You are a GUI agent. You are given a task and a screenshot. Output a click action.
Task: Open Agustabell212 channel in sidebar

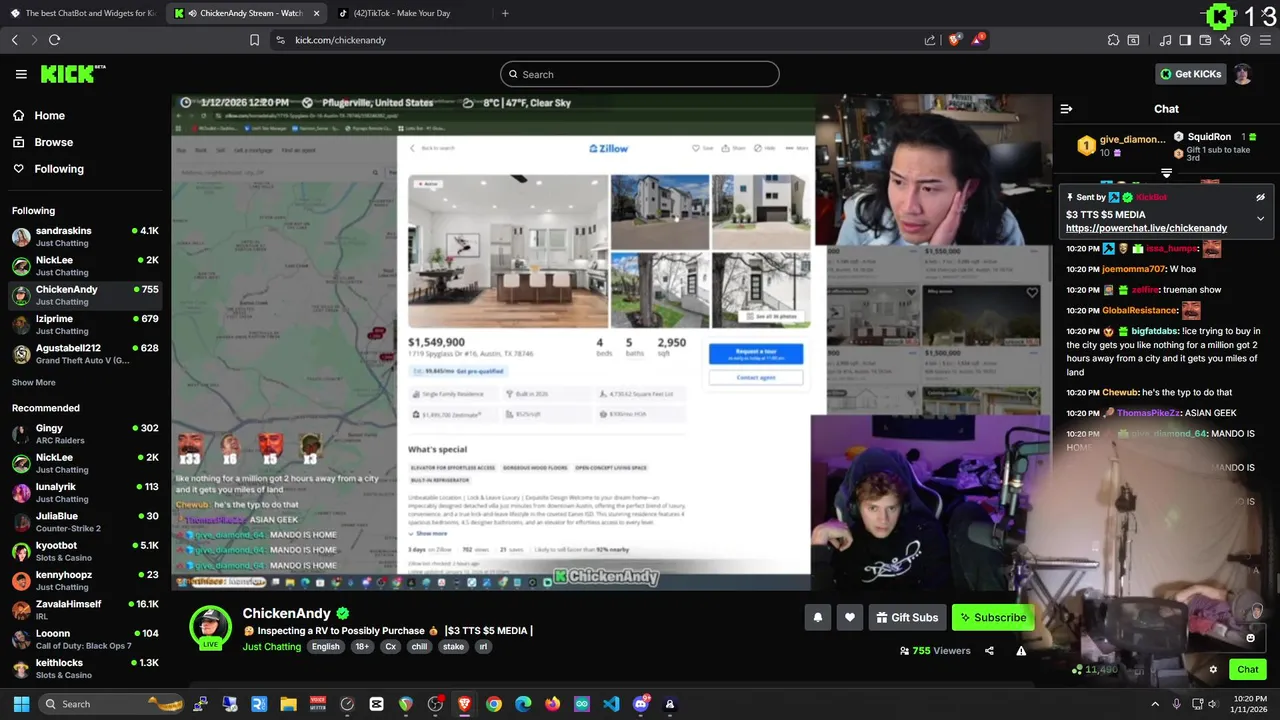tap(85, 354)
